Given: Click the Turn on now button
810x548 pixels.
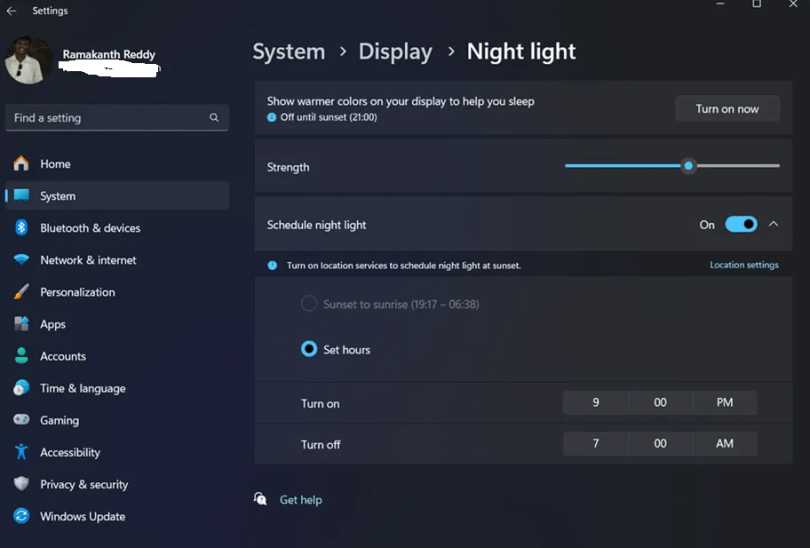Looking at the screenshot, I should pyautogui.click(x=727, y=108).
